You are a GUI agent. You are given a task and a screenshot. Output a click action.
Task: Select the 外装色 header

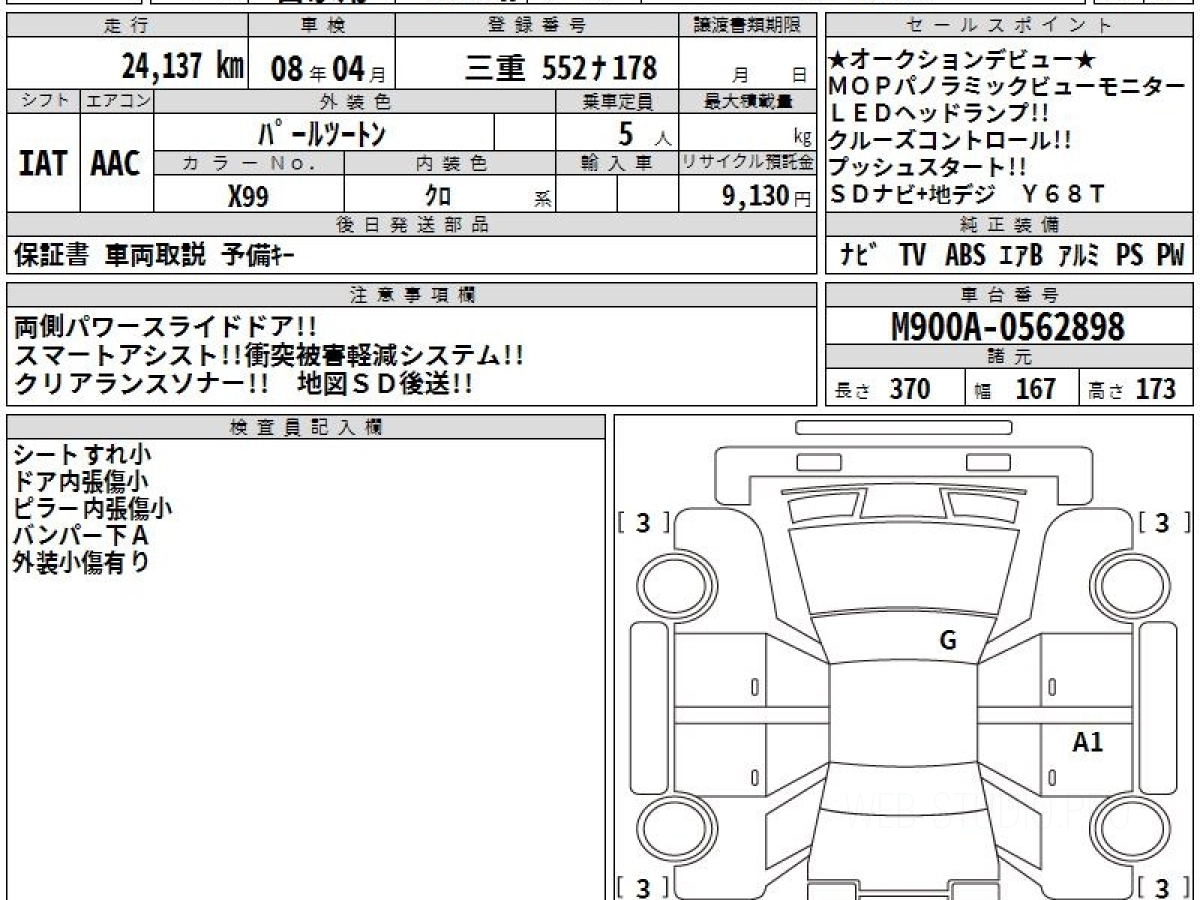pos(355,101)
